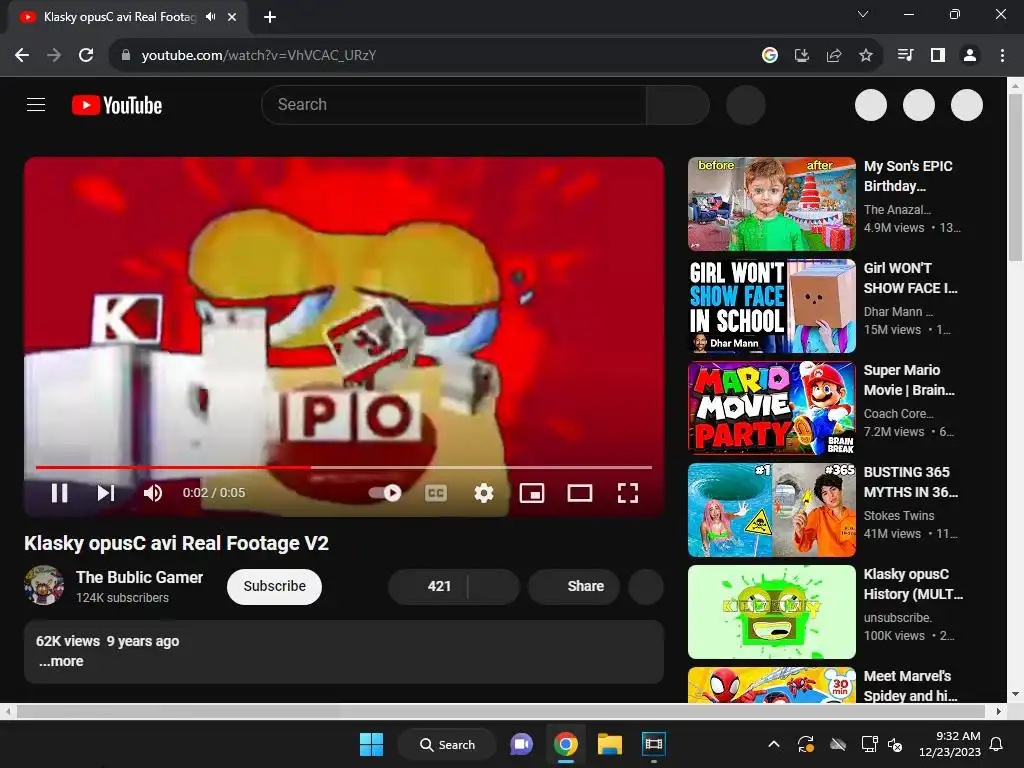1024x768 pixels.
Task: Open Chrome profile menu
Action: [970, 56]
